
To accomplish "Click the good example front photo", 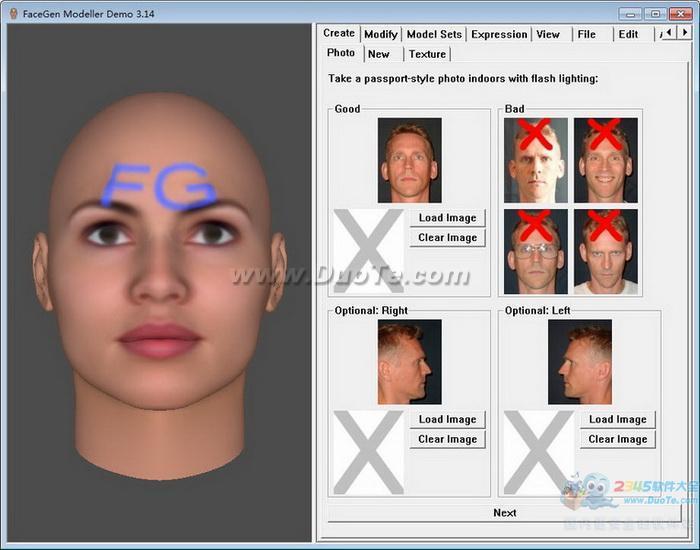I will pyautogui.click(x=409, y=160).
